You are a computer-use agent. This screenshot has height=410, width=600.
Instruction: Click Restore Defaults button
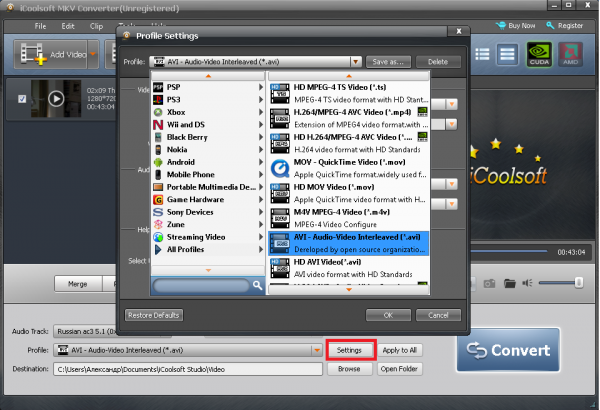(153, 315)
